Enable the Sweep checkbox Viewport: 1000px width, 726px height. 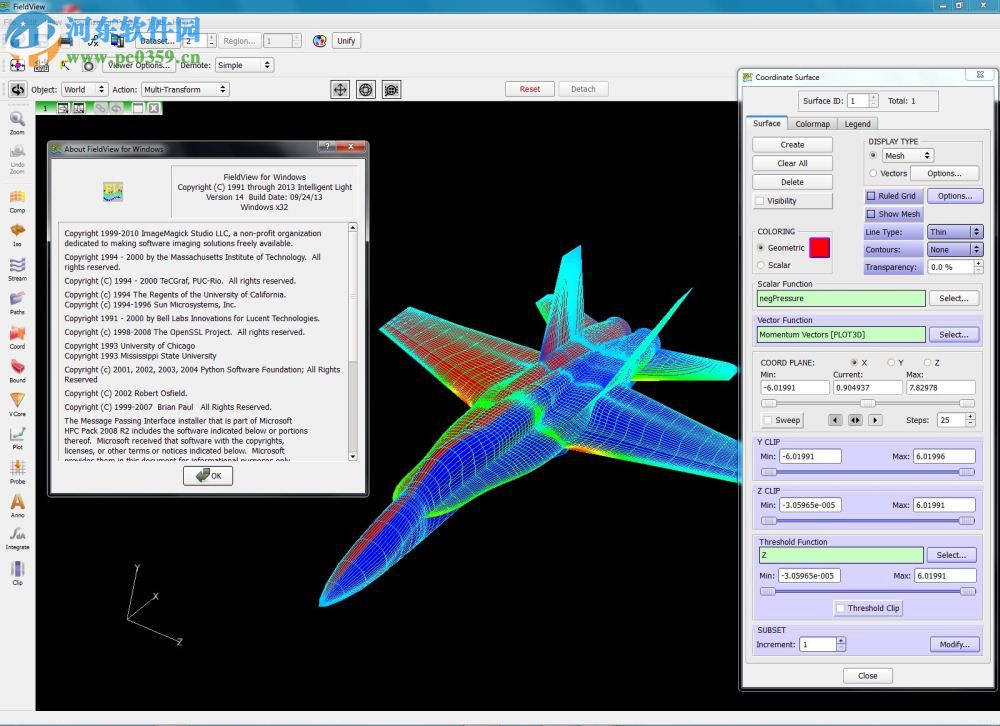tap(768, 420)
